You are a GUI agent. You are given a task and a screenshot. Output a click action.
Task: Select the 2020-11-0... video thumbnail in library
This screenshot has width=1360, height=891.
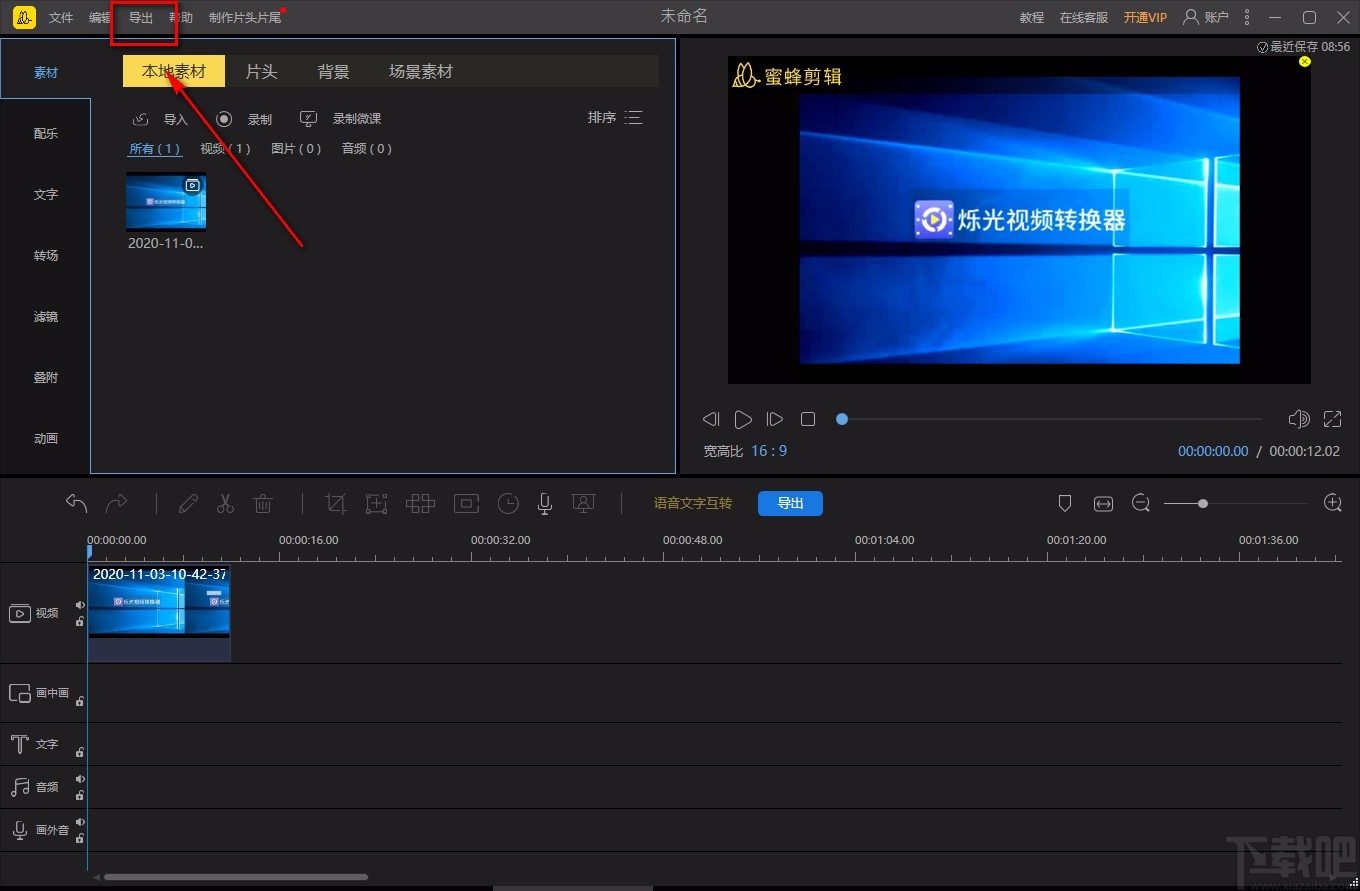point(166,202)
